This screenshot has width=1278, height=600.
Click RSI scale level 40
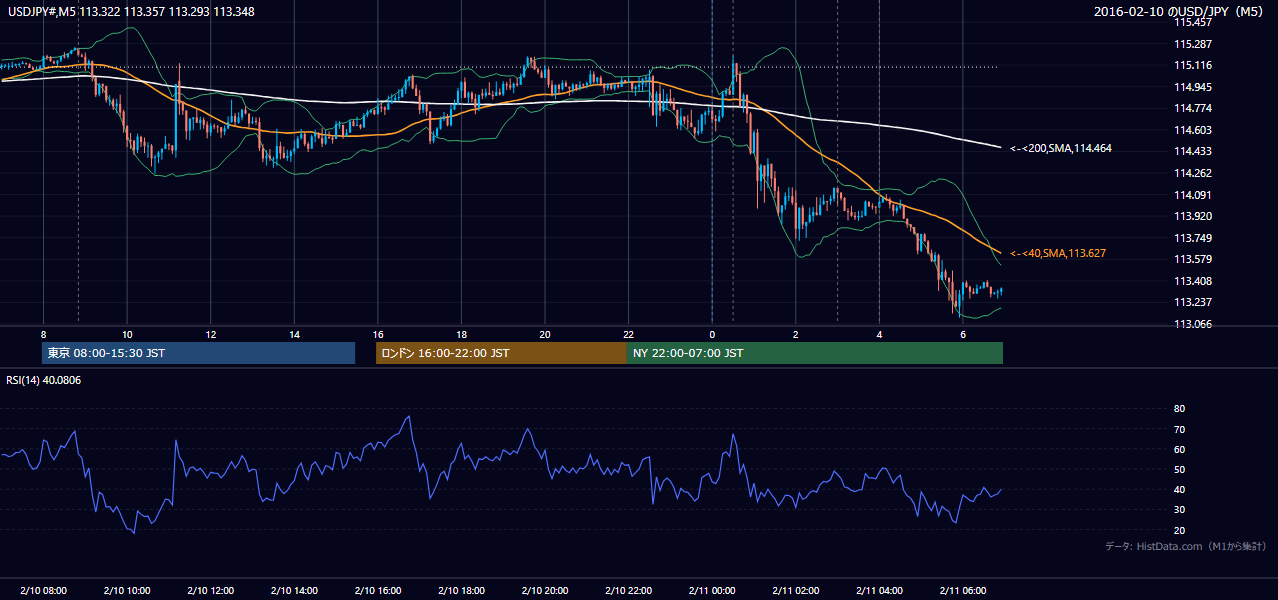click(x=1180, y=489)
